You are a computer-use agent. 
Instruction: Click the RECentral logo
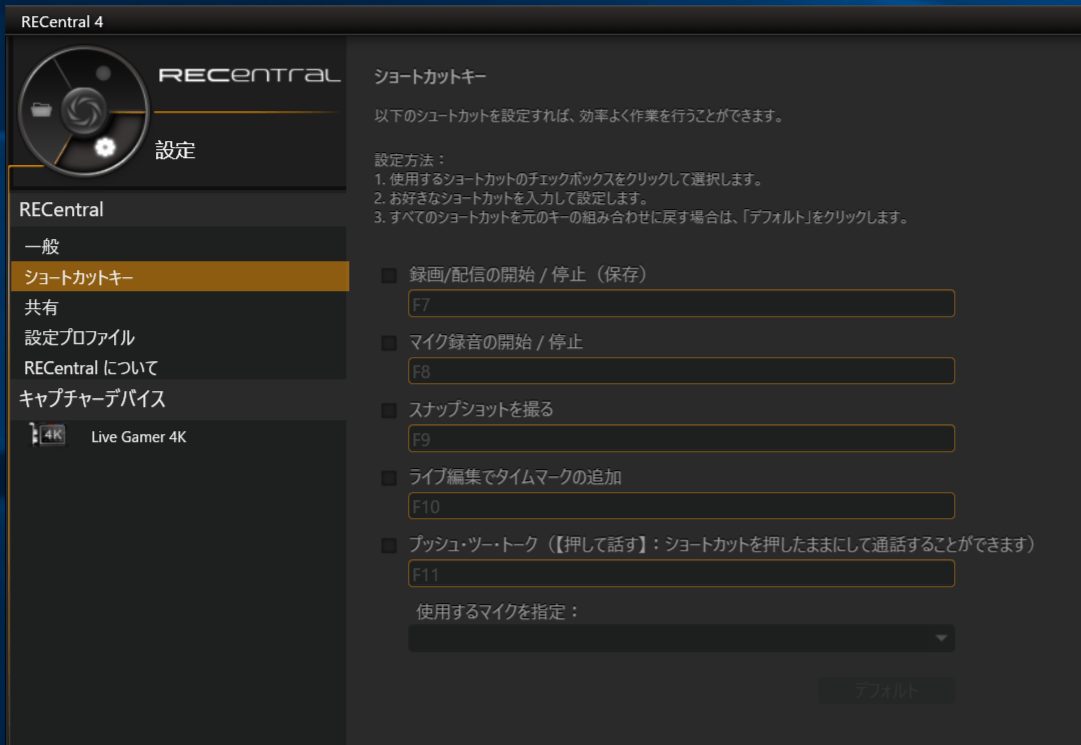(x=249, y=76)
